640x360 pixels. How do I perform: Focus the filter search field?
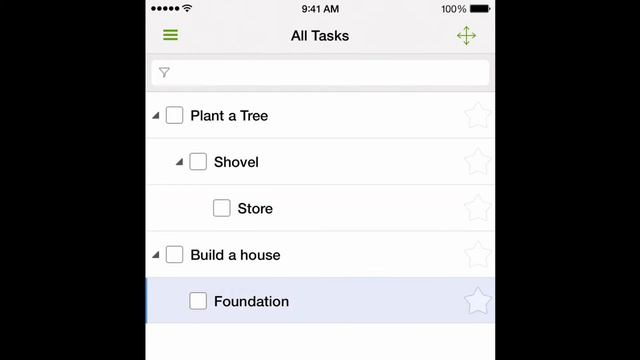point(320,73)
